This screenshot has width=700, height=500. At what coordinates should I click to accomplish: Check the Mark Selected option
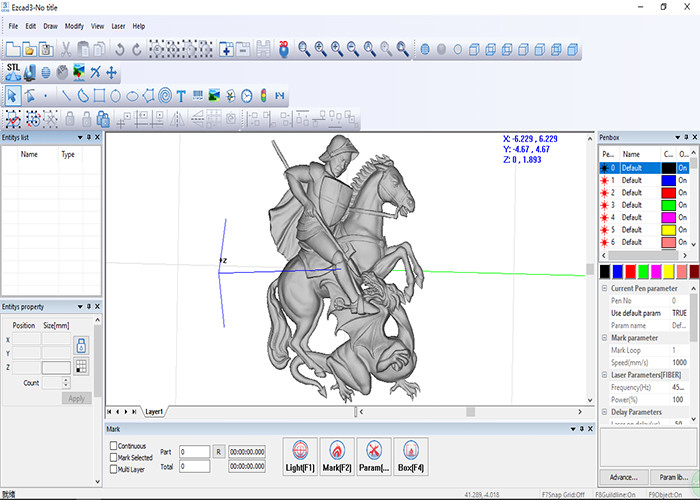(113, 457)
